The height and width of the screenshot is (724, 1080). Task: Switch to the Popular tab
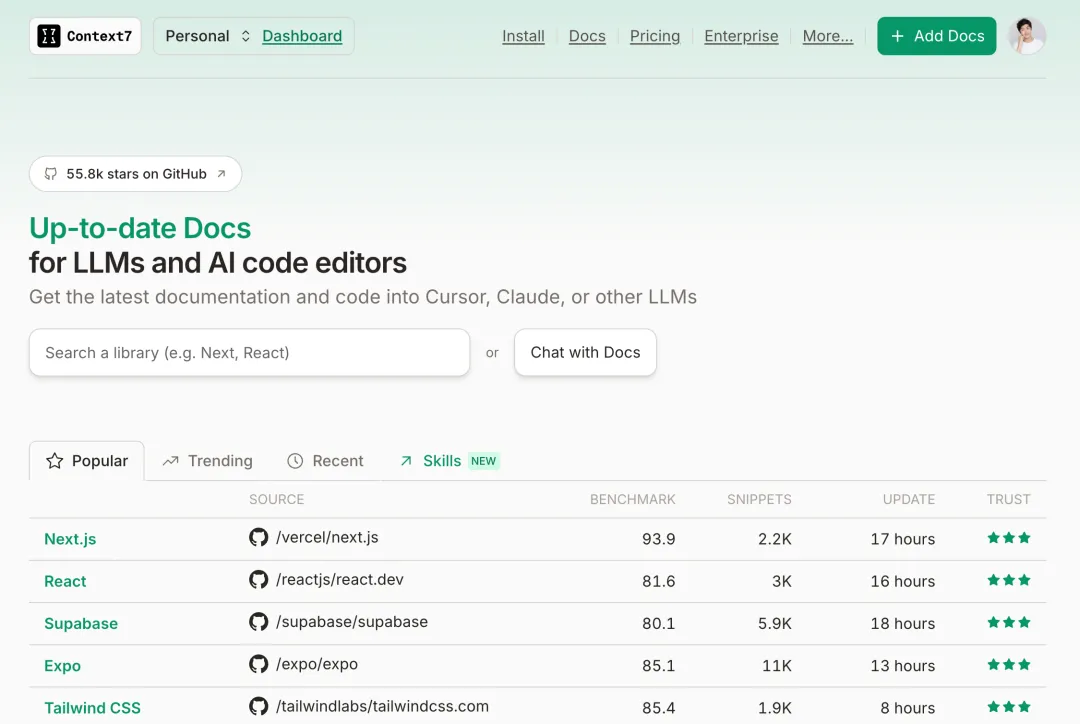coord(87,461)
